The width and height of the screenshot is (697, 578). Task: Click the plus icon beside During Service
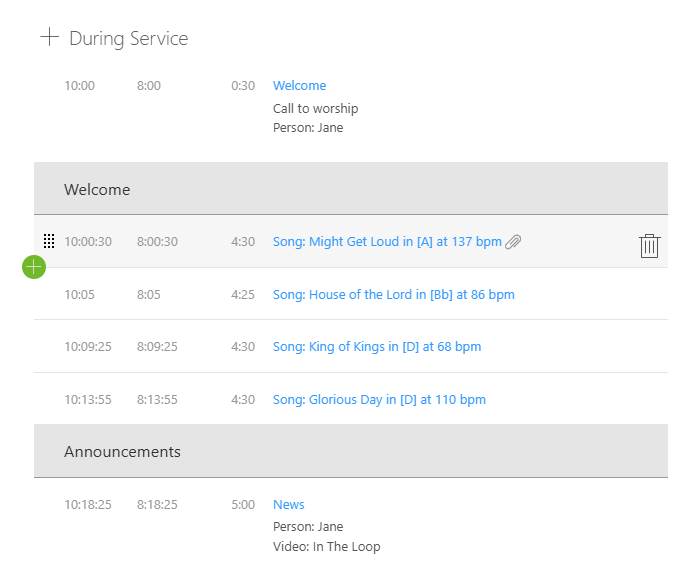coord(49,37)
